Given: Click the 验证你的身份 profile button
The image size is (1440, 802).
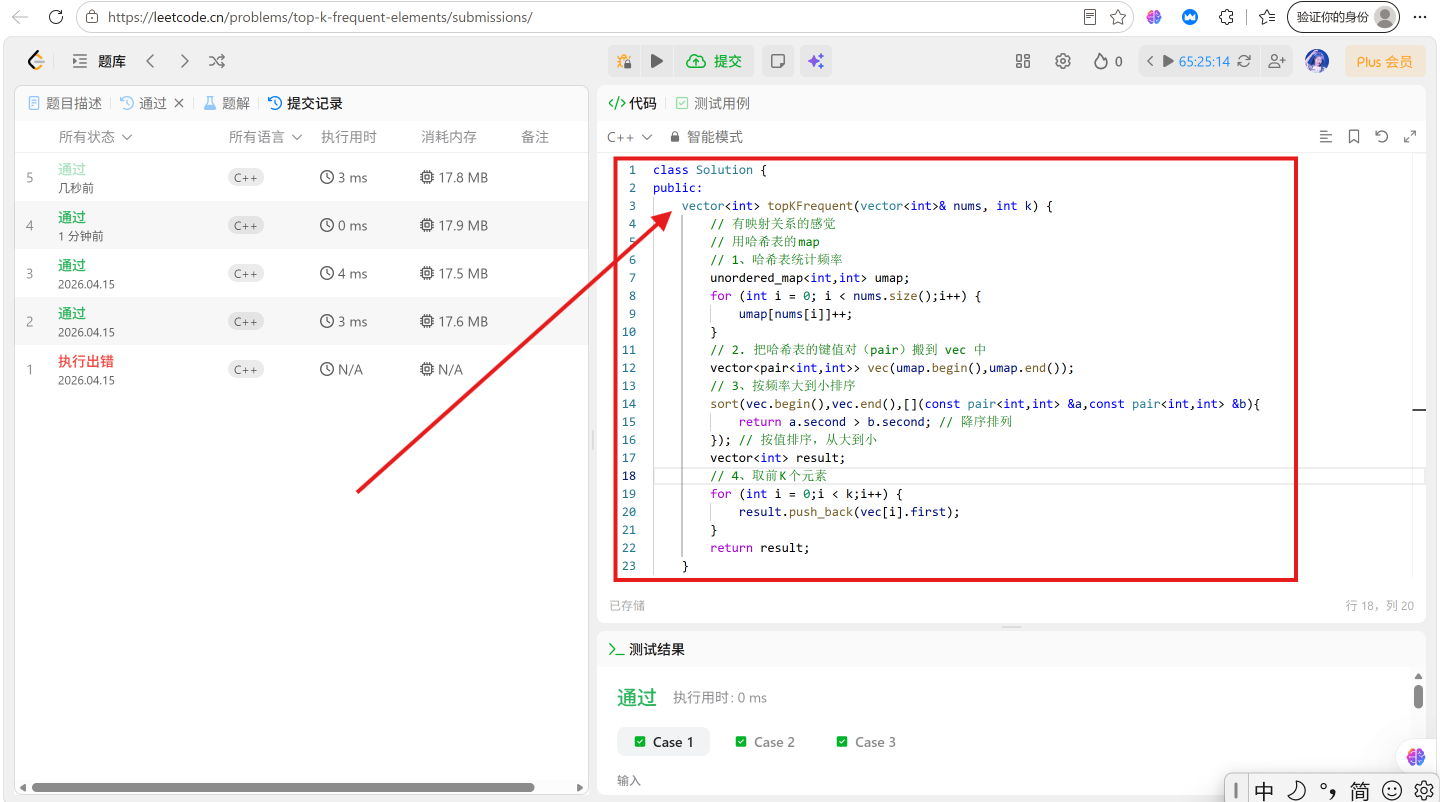Looking at the screenshot, I should [1343, 17].
